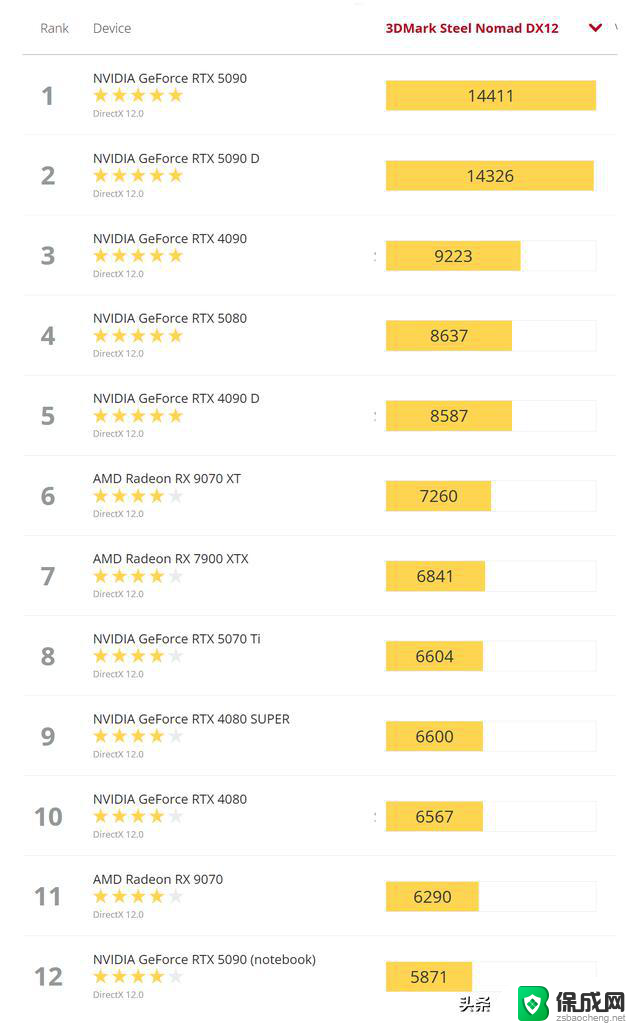Select the NVIDIA GeForce RTX 4090 D entry
Image resolution: width=640 pixels, height=1027 pixels.
click(176, 398)
